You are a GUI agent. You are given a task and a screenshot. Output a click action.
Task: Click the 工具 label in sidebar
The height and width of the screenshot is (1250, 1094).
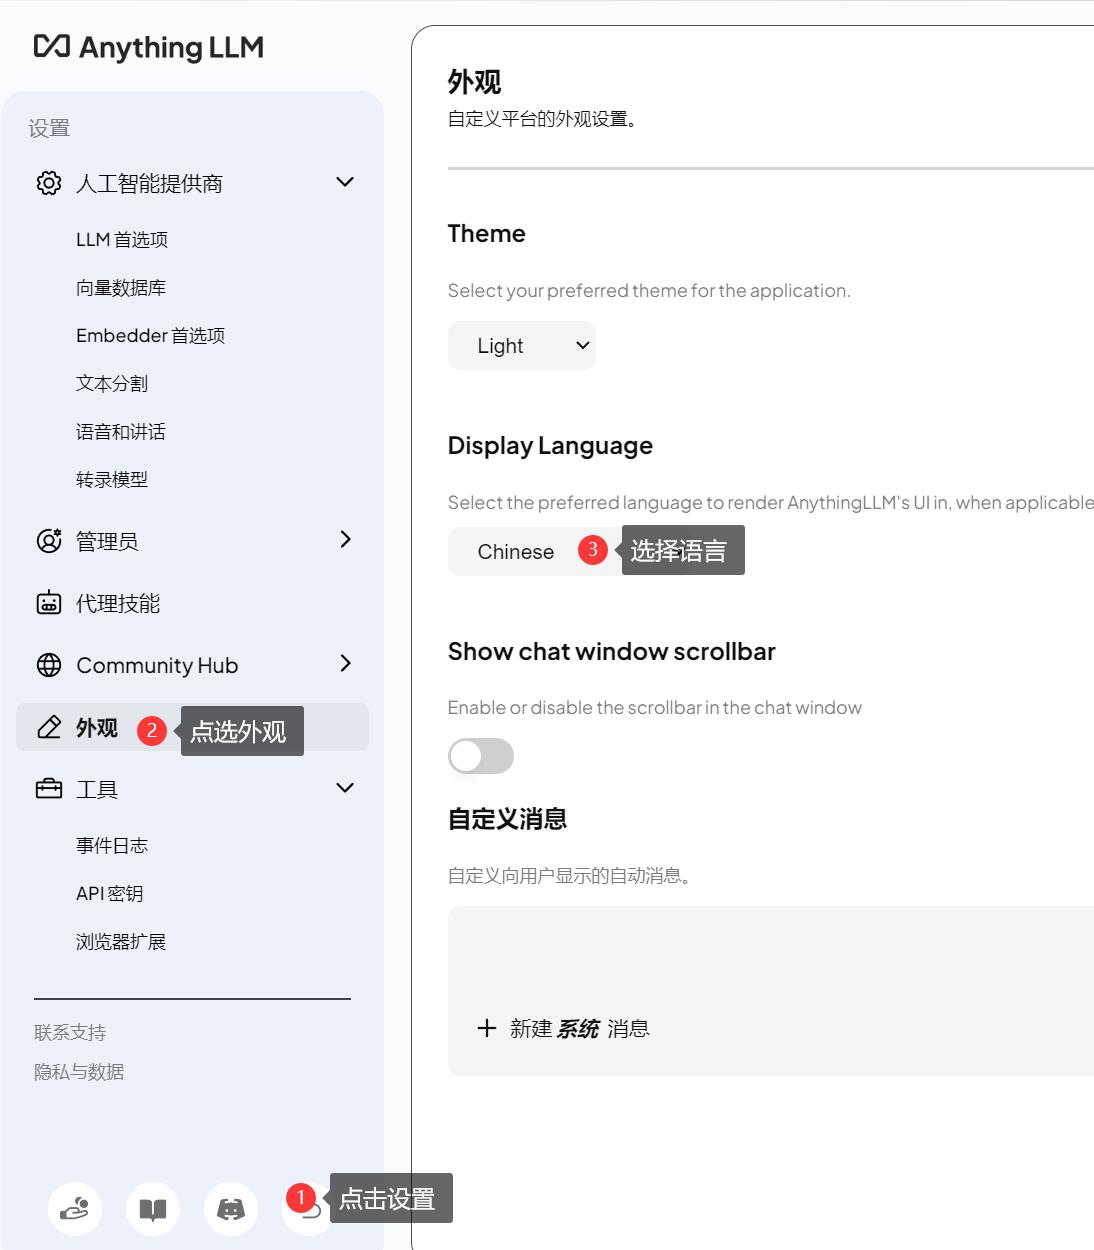point(97,789)
